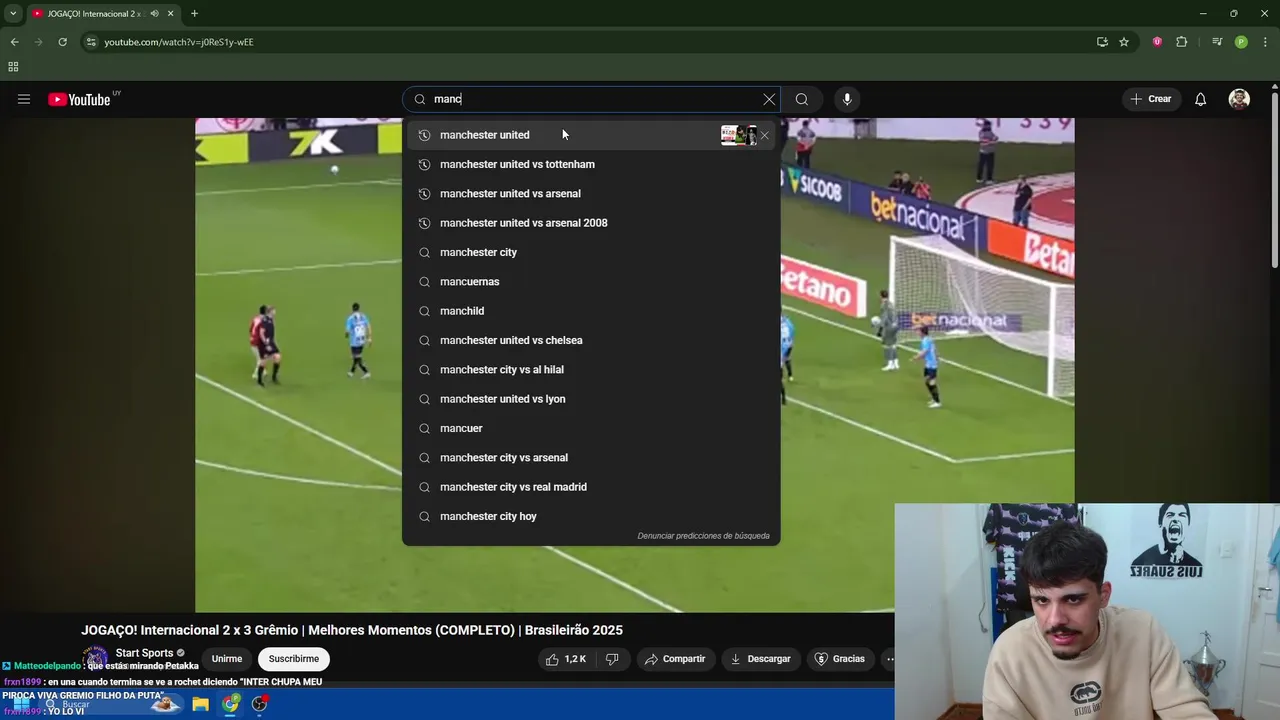Select suggestion 'manchester city'
Image resolution: width=1280 pixels, height=720 pixels.
click(x=591, y=252)
